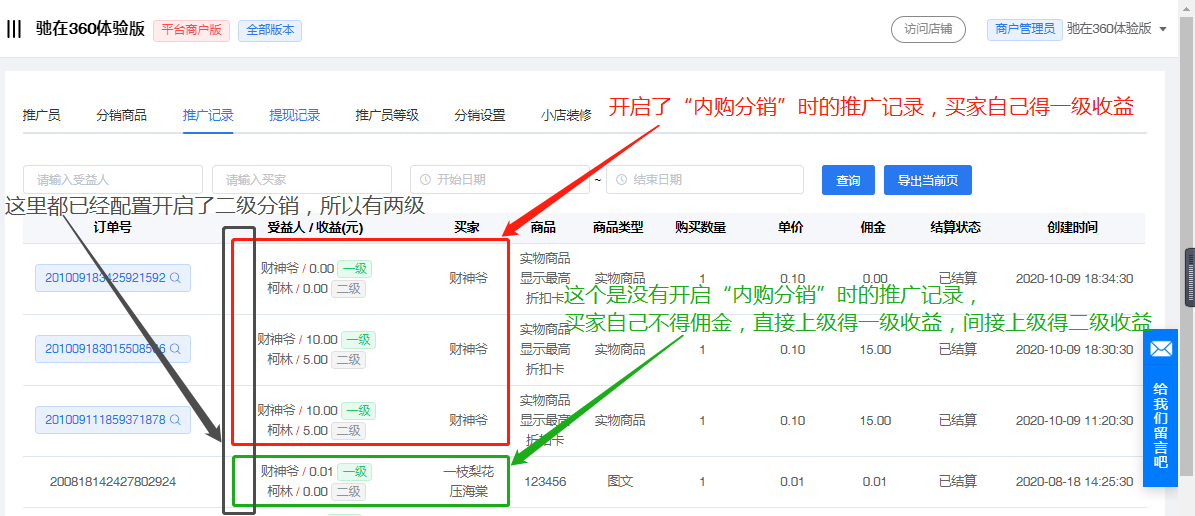Click the 受益人 / 收益(元) column header
Screen dimensions: 1195x516
316,227
